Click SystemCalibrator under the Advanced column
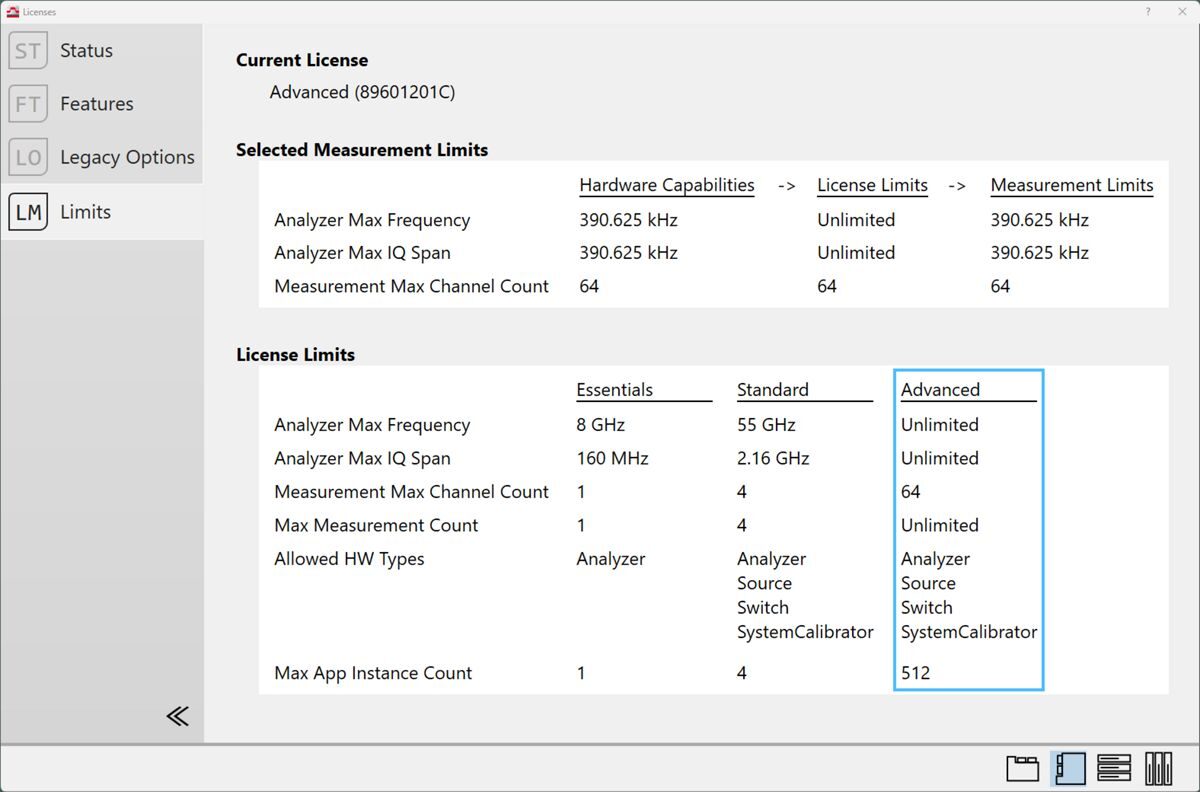The image size is (1200, 792). click(x=969, y=632)
